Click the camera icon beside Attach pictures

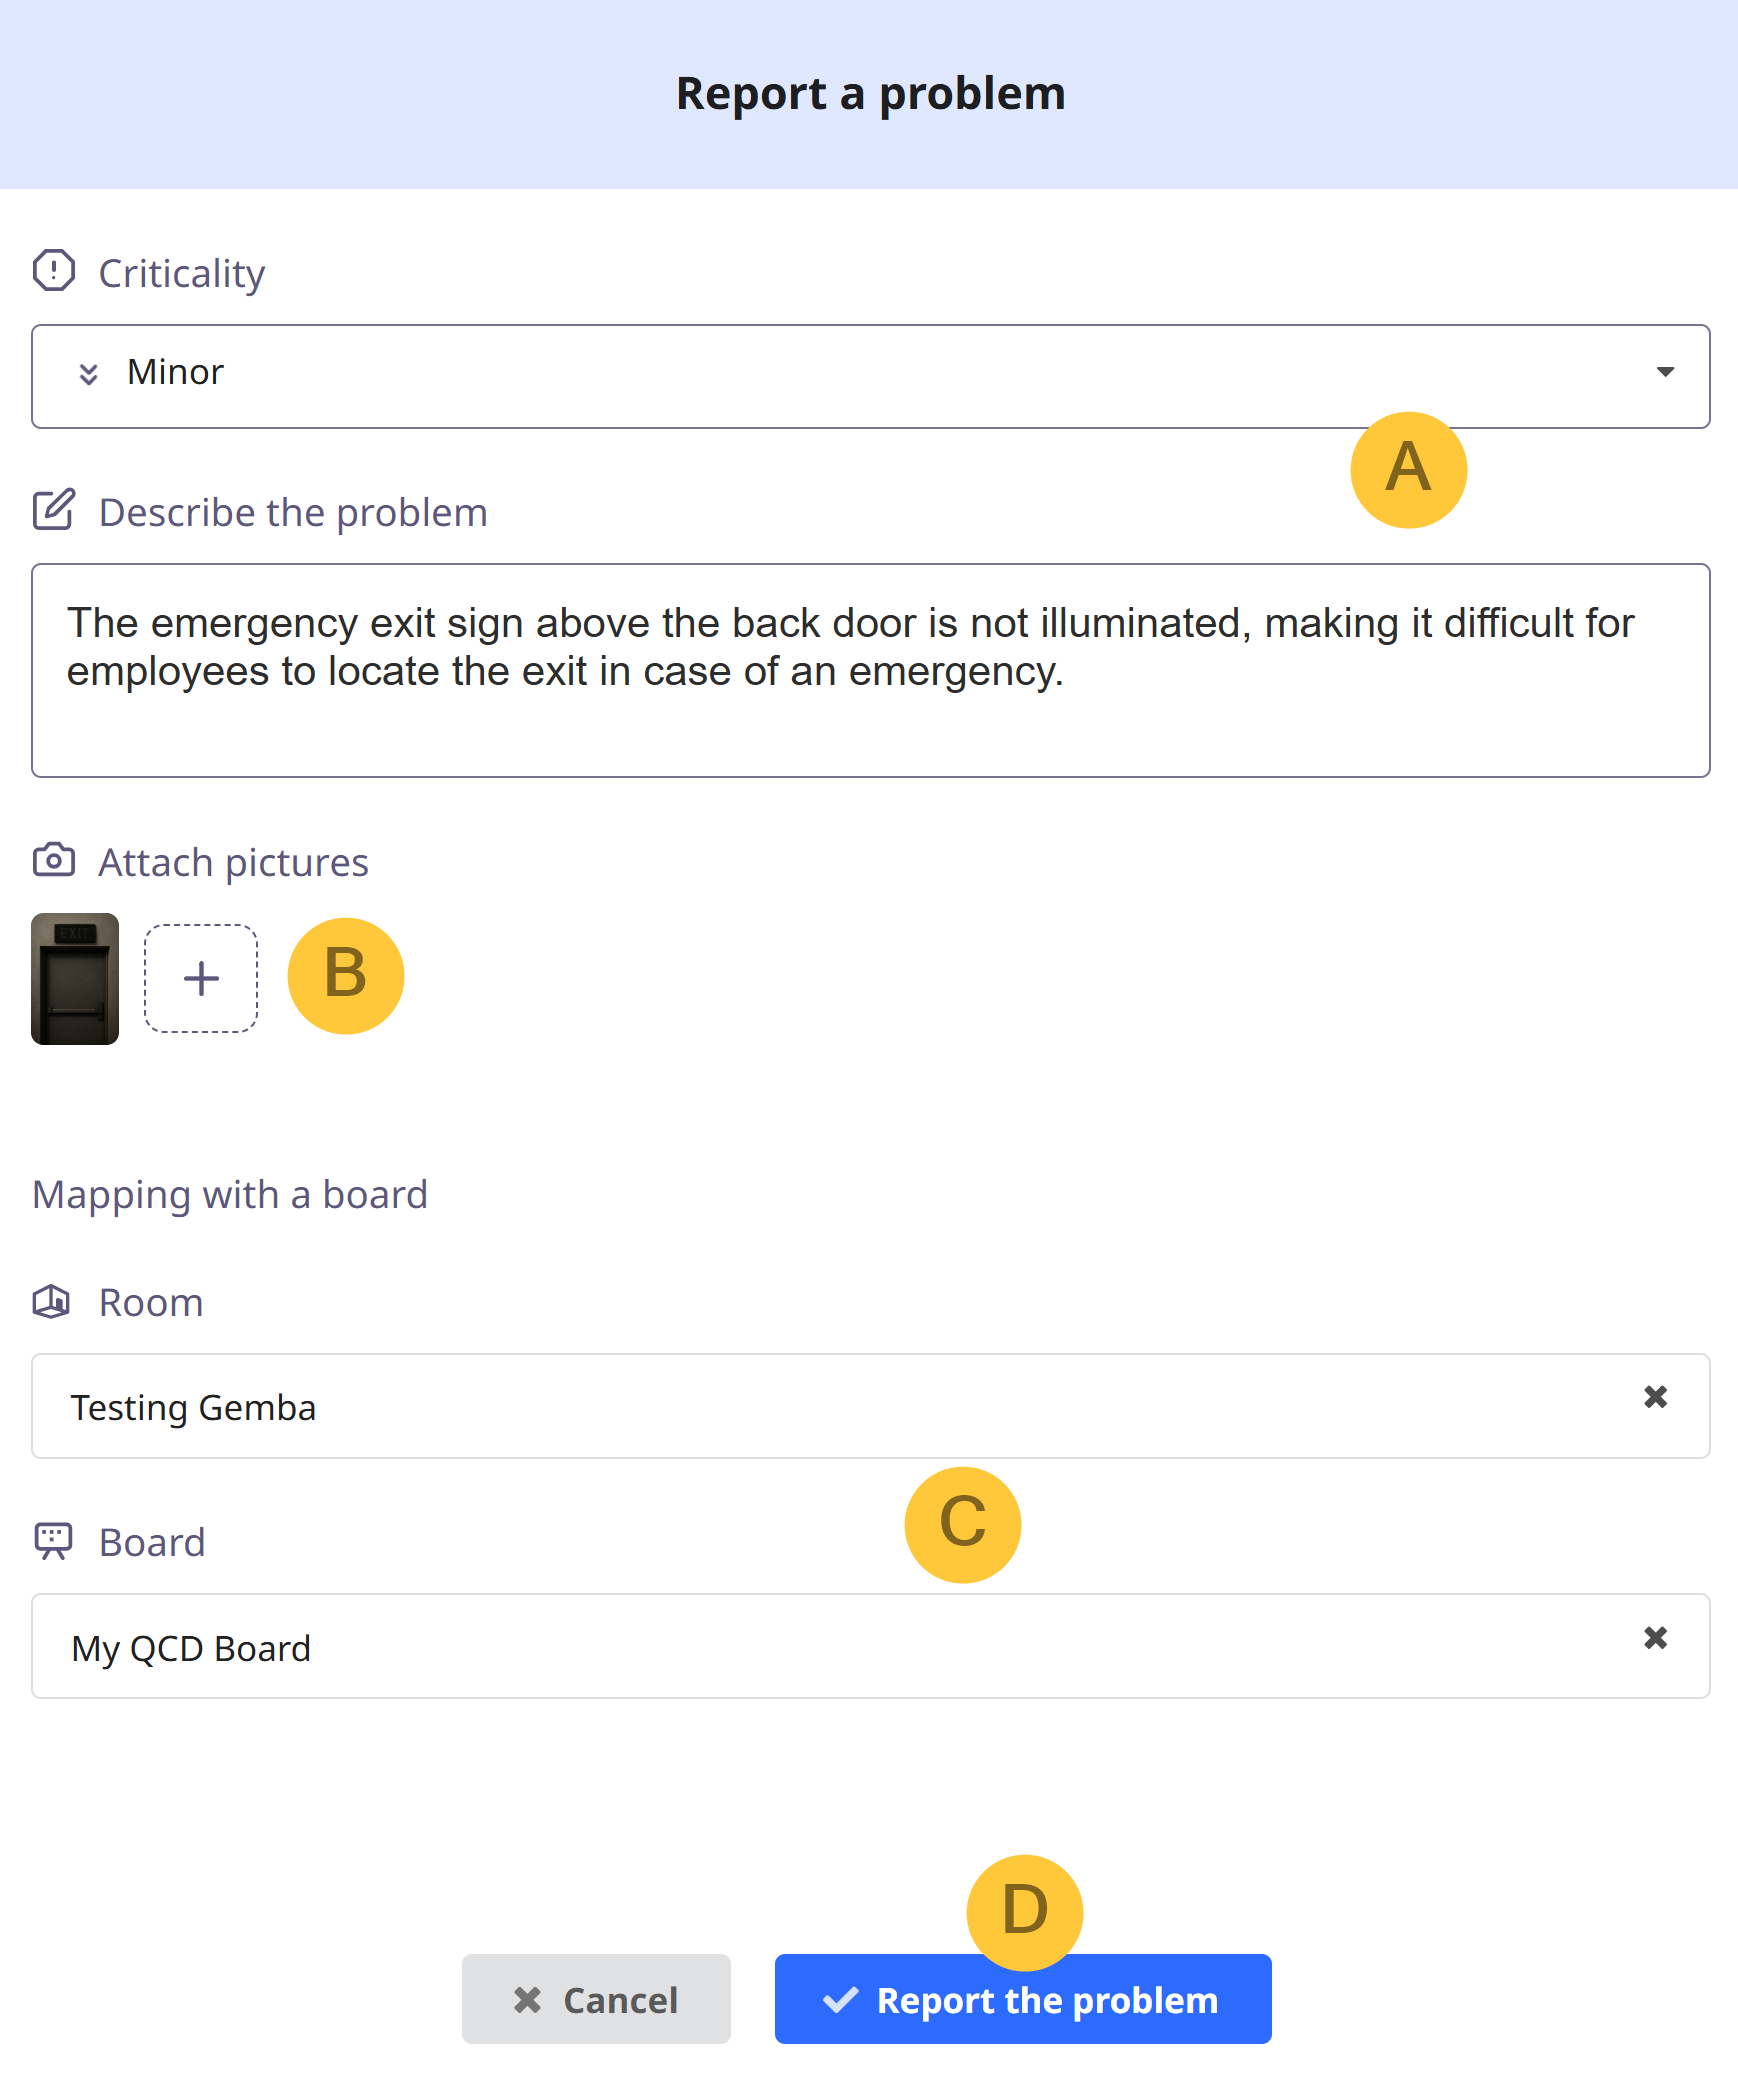click(54, 860)
